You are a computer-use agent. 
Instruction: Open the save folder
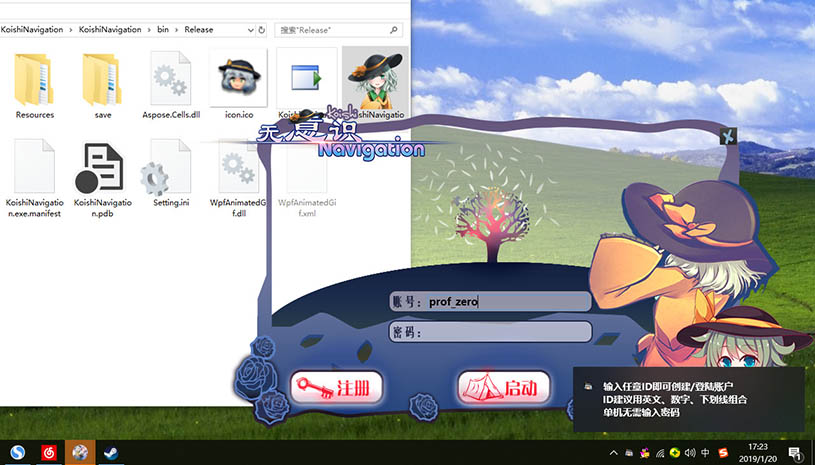pyautogui.click(x=103, y=85)
